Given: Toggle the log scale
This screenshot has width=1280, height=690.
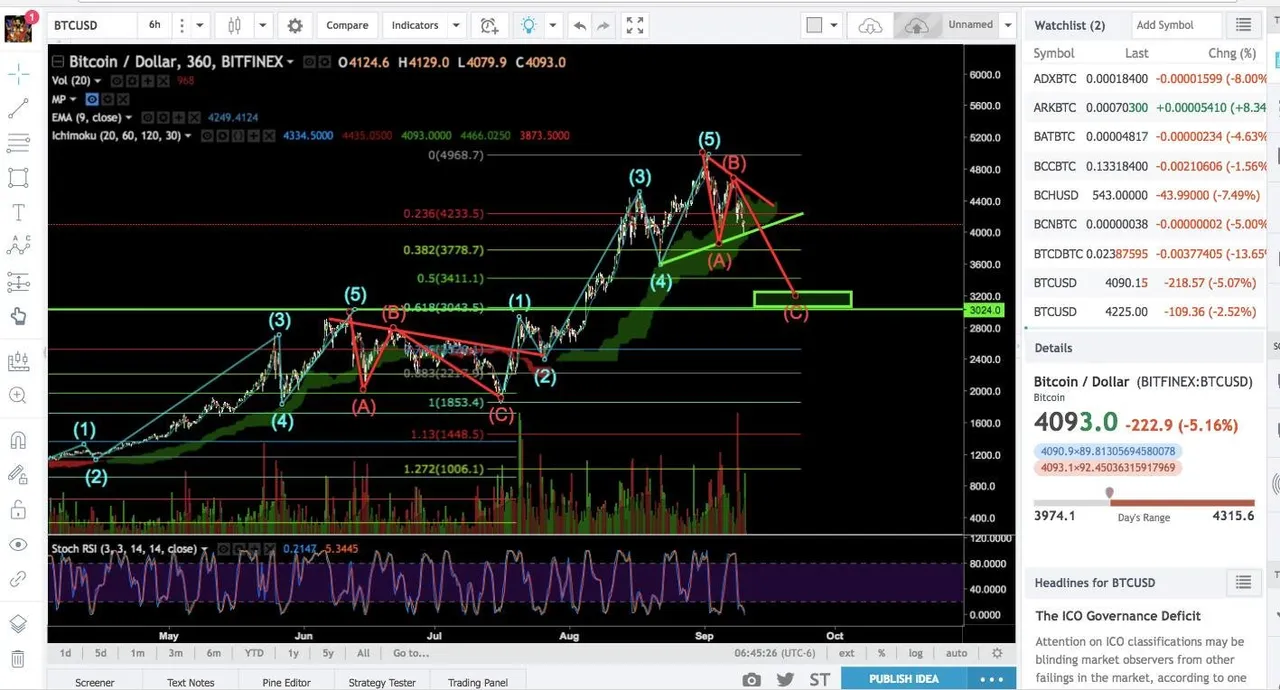Looking at the screenshot, I should coord(915,653).
